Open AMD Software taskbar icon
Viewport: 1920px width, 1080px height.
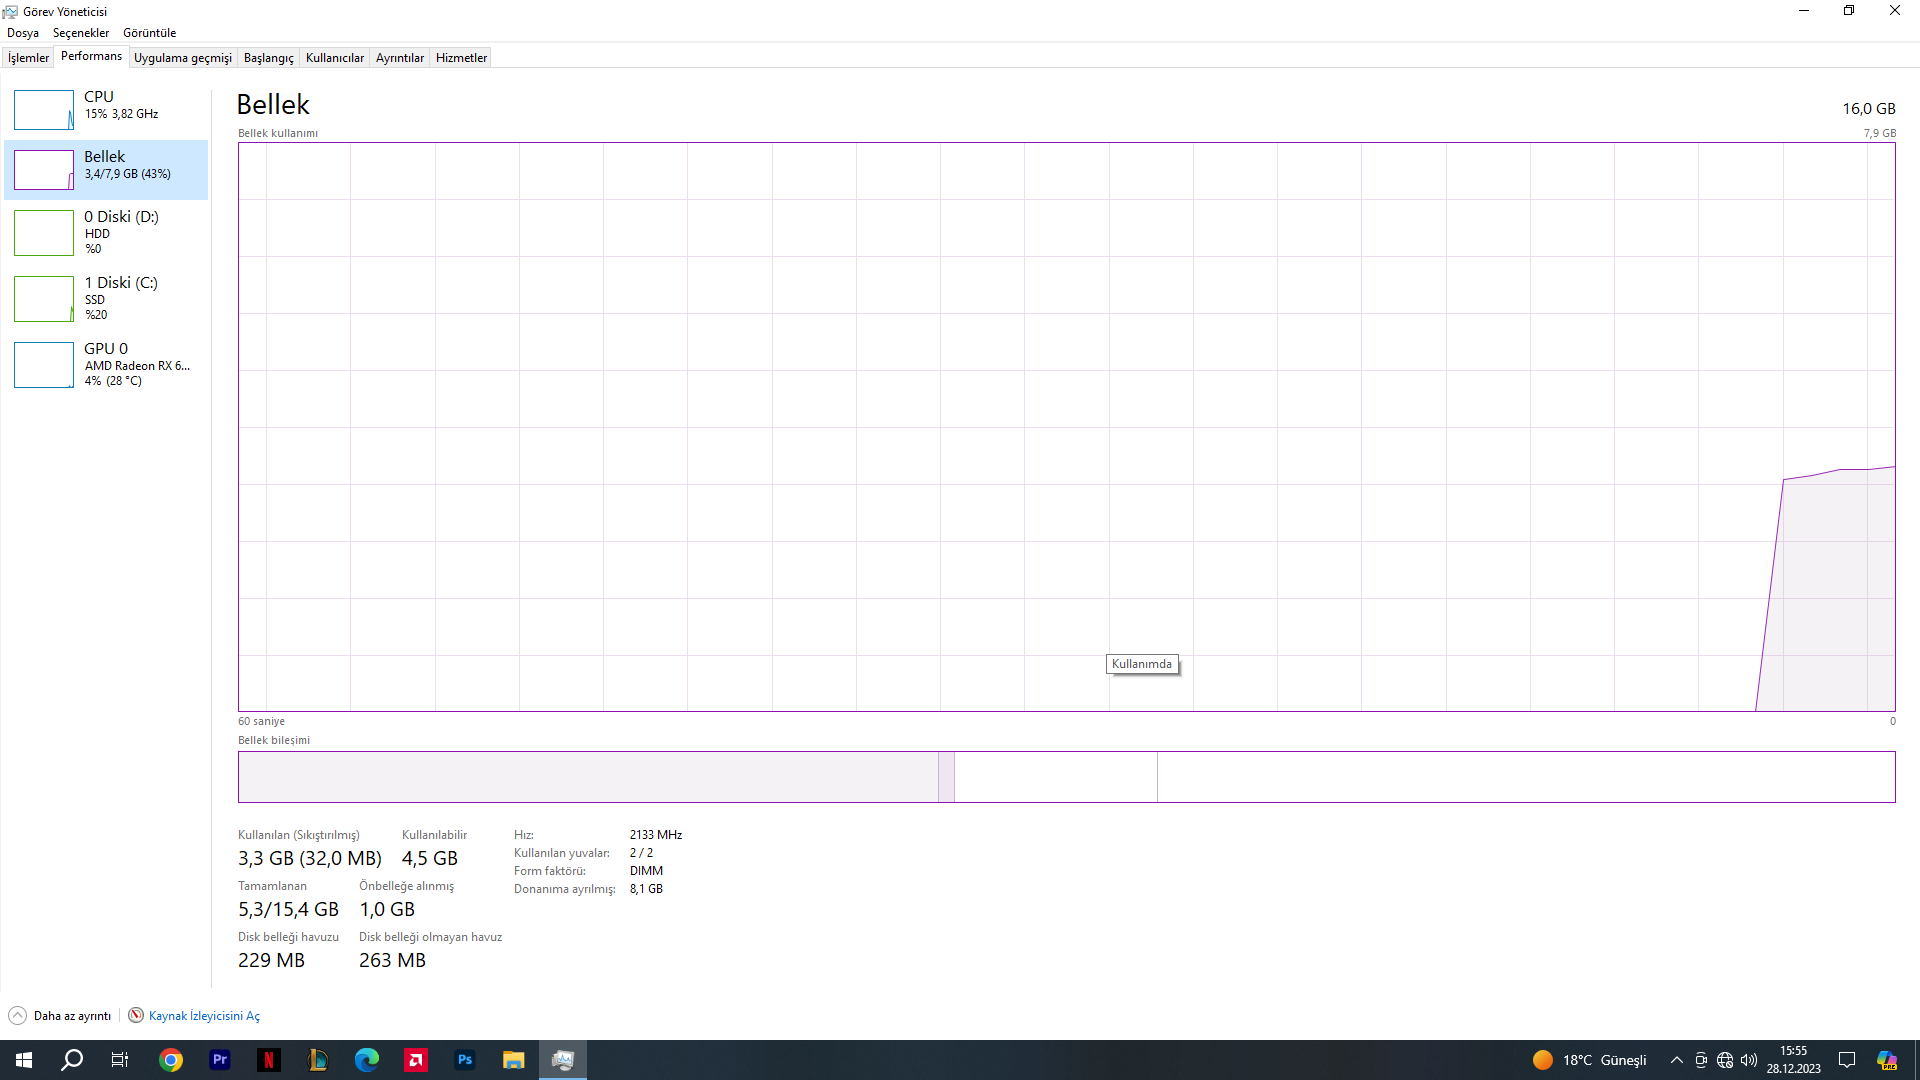[416, 1060]
